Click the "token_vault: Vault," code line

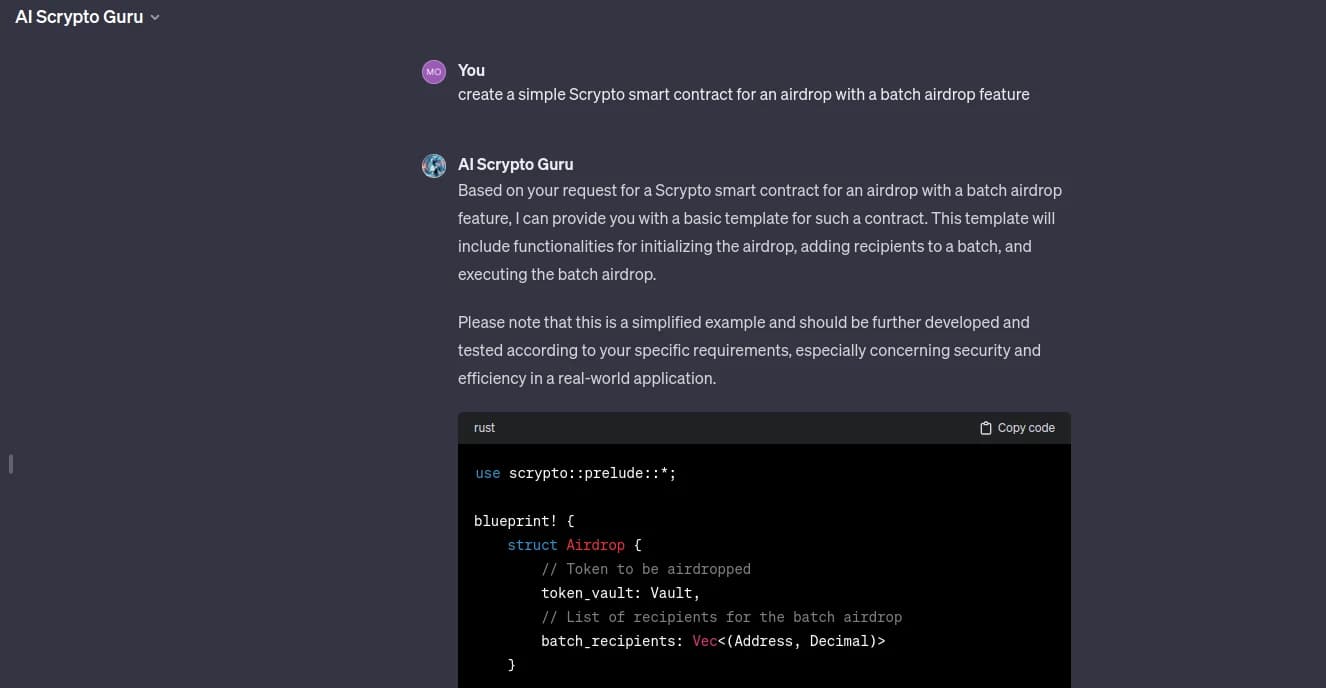[621, 593]
